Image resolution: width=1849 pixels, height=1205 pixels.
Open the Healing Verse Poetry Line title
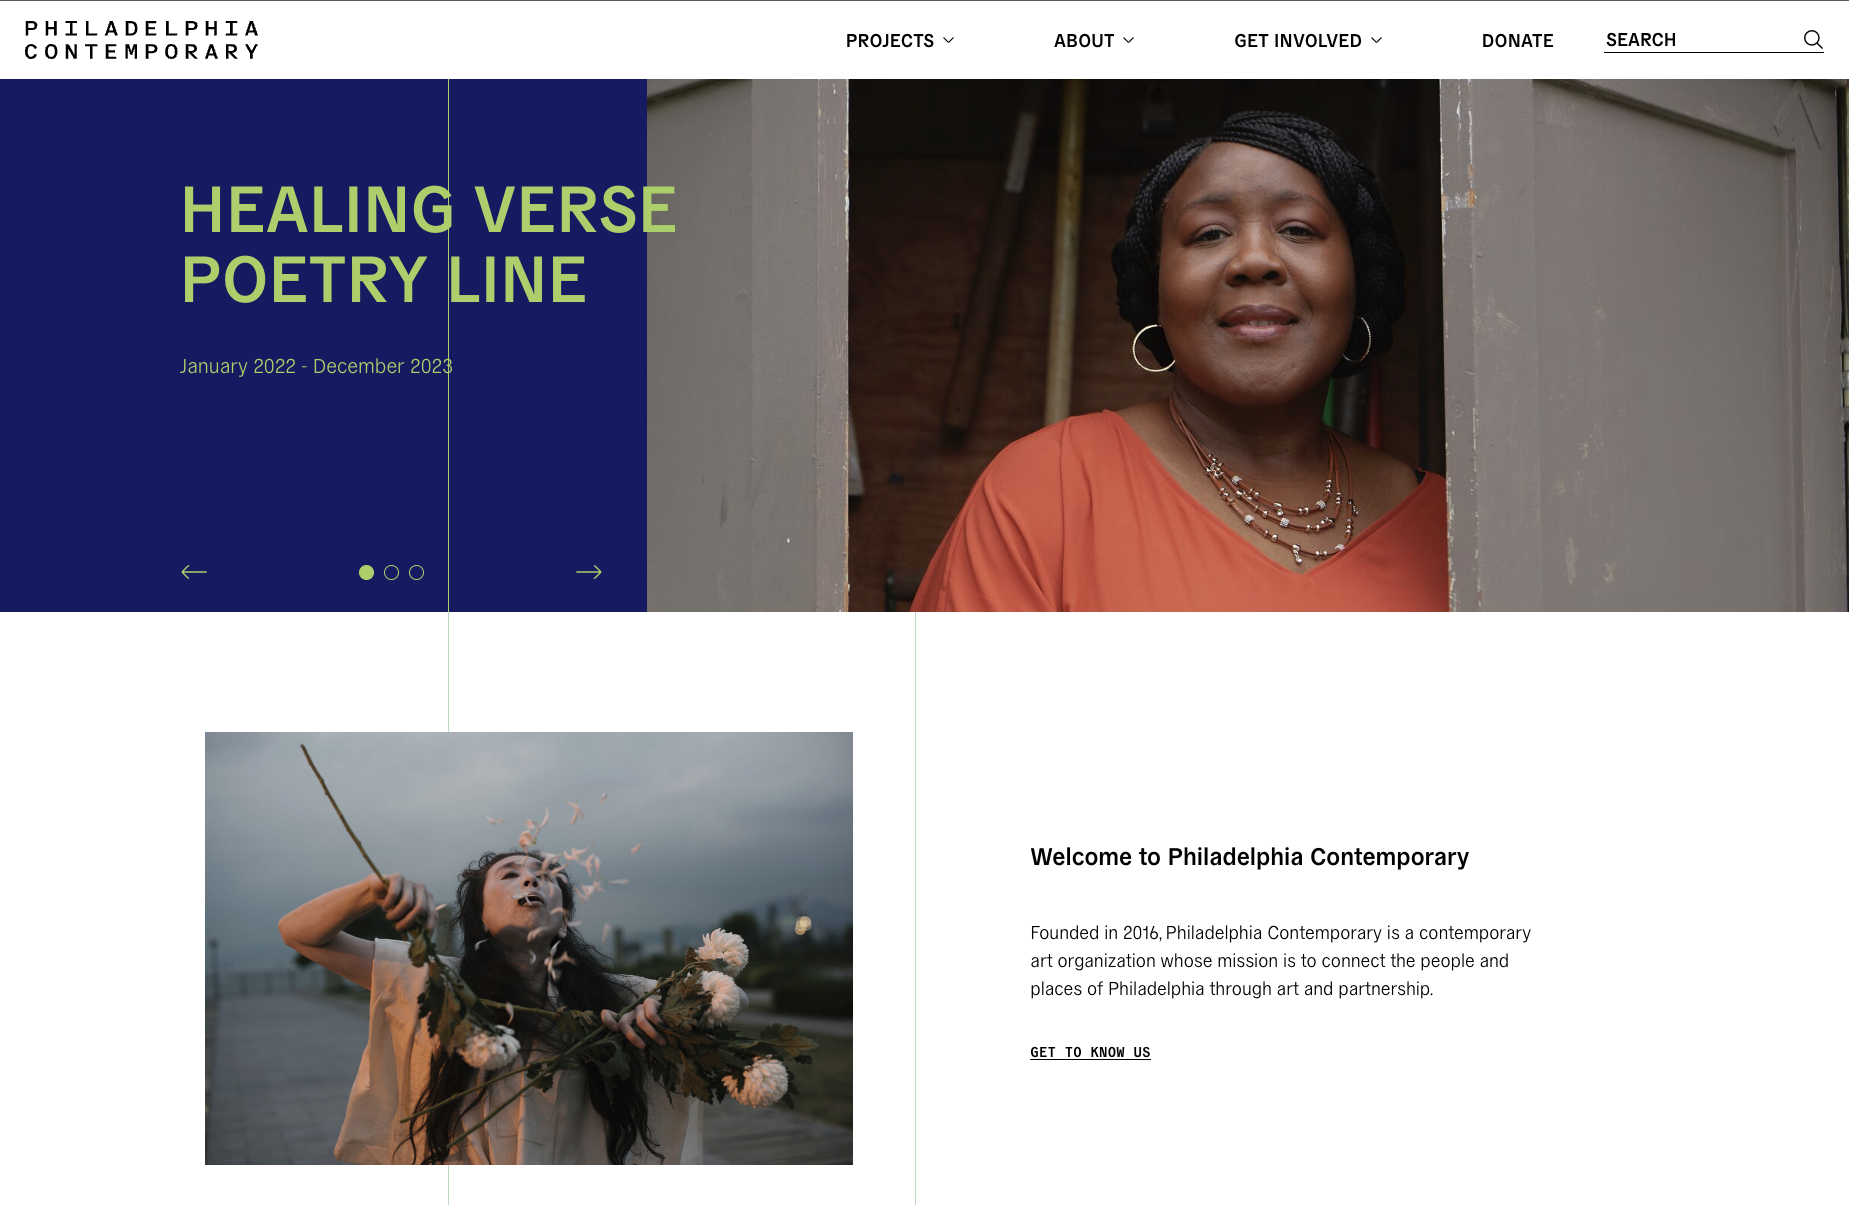click(x=429, y=245)
